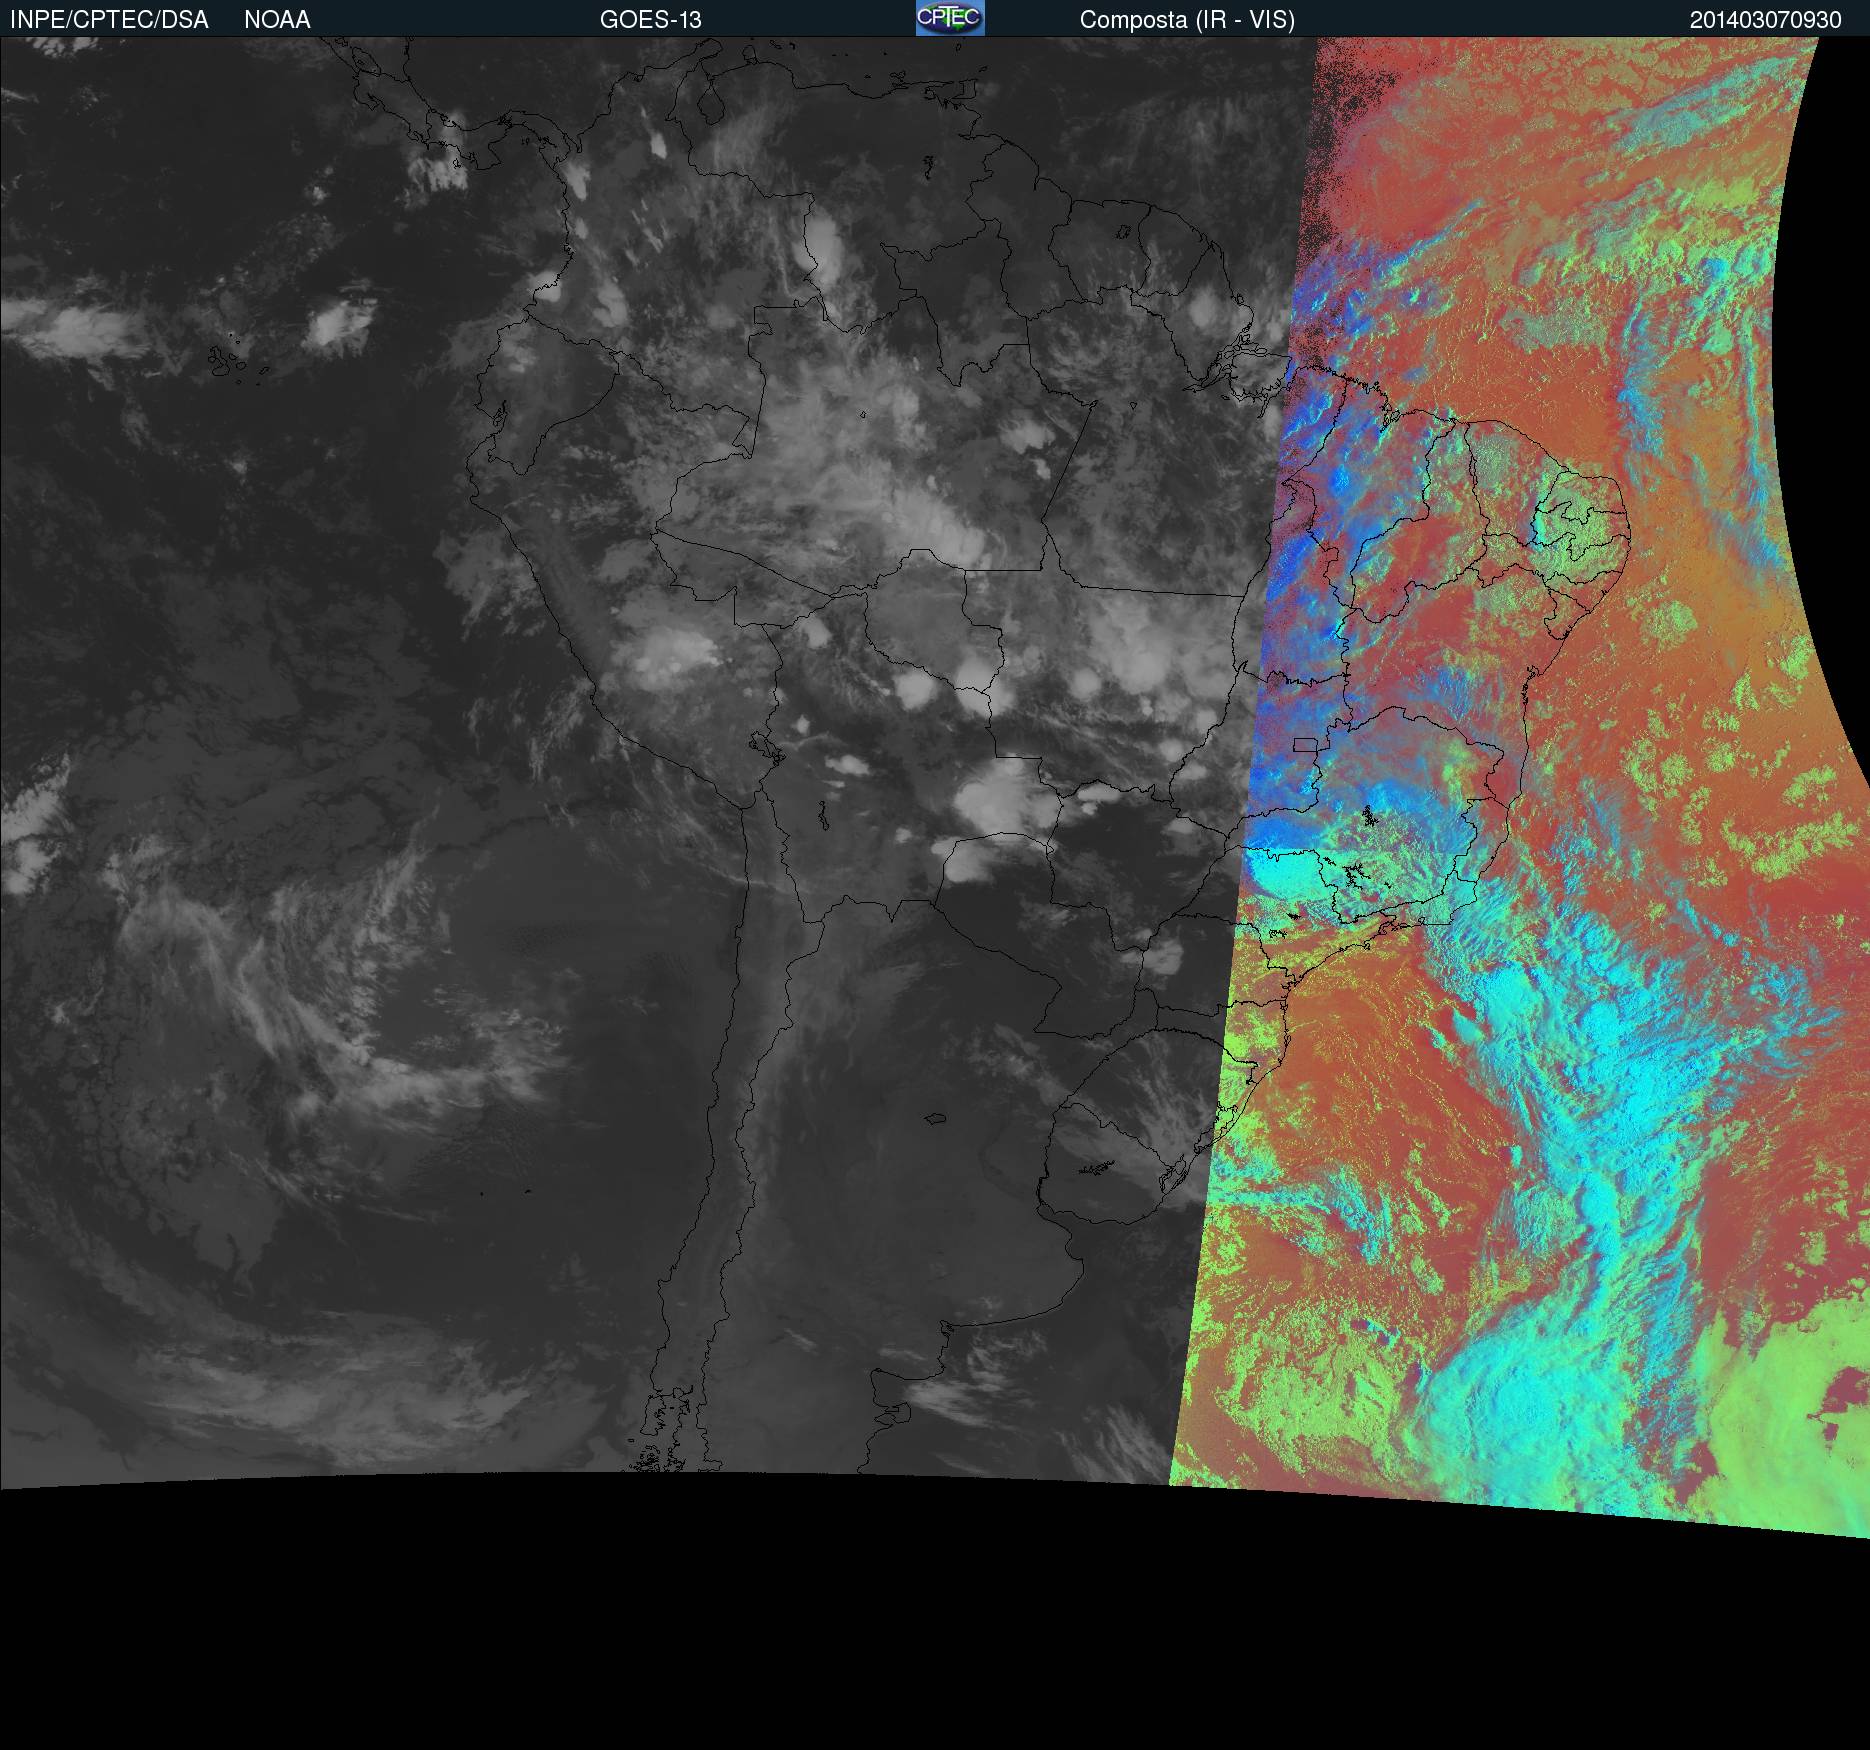
Task: Select the Composta (IR - VIS) title
Action: point(1187,20)
